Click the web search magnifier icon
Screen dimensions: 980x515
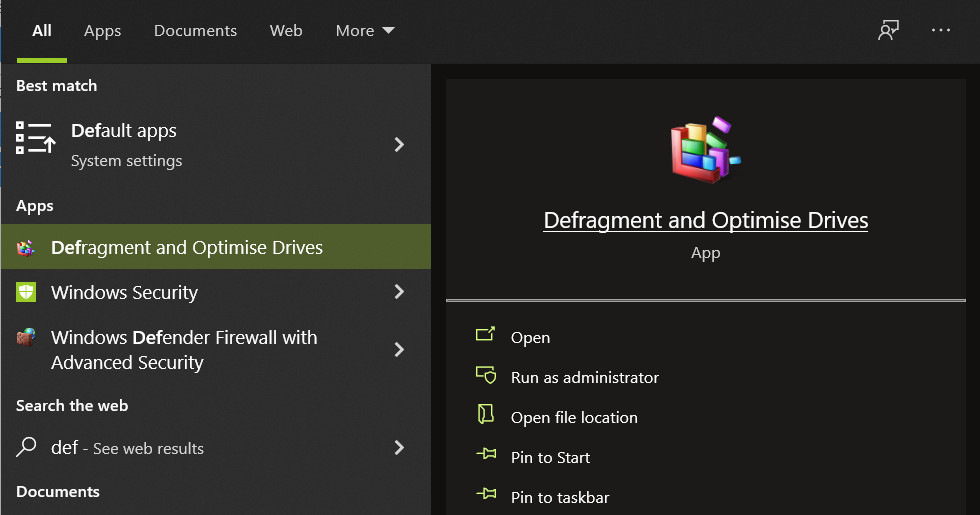coord(28,447)
